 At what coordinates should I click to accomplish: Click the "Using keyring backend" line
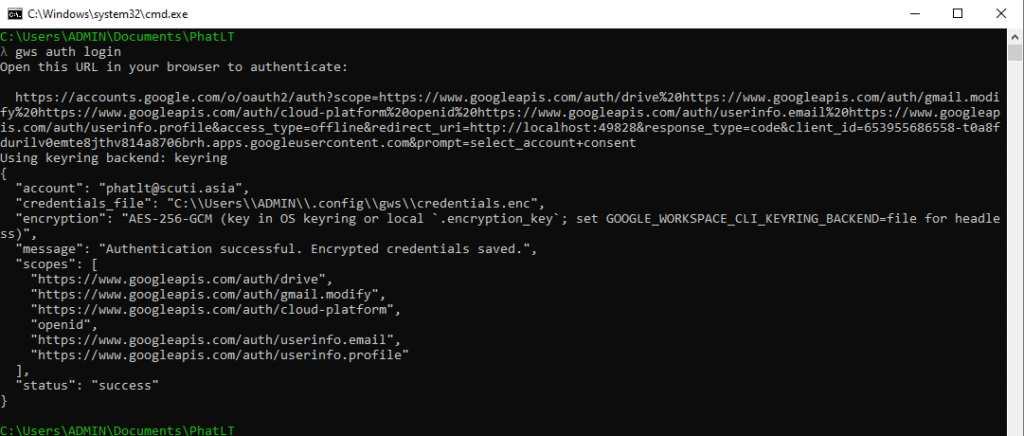point(115,158)
